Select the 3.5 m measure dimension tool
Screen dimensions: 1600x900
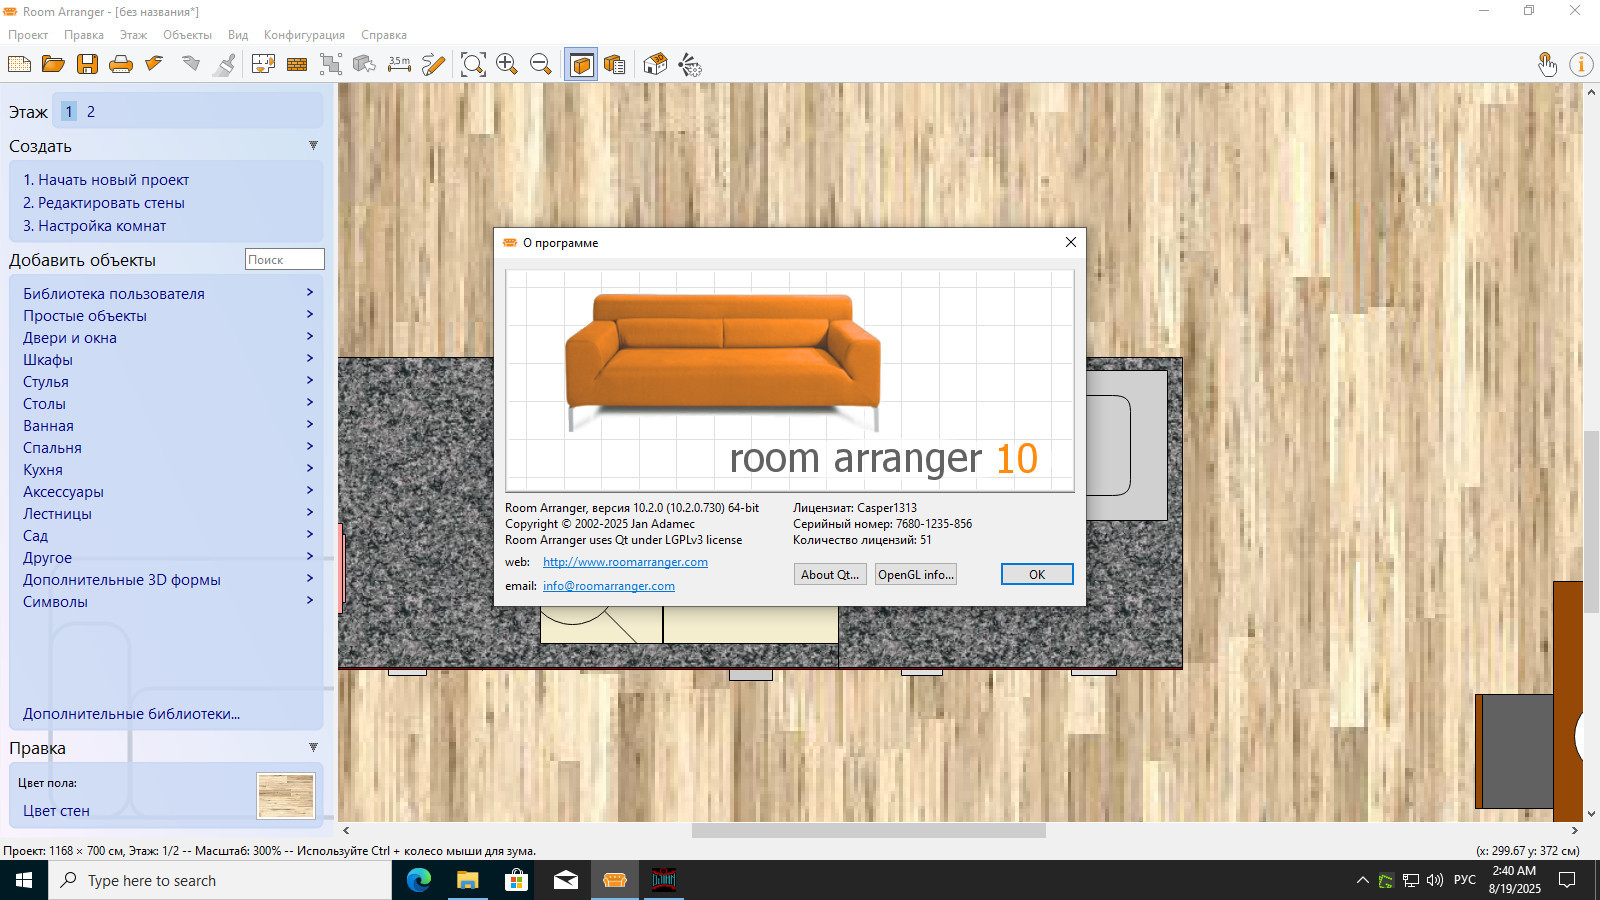coord(399,64)
